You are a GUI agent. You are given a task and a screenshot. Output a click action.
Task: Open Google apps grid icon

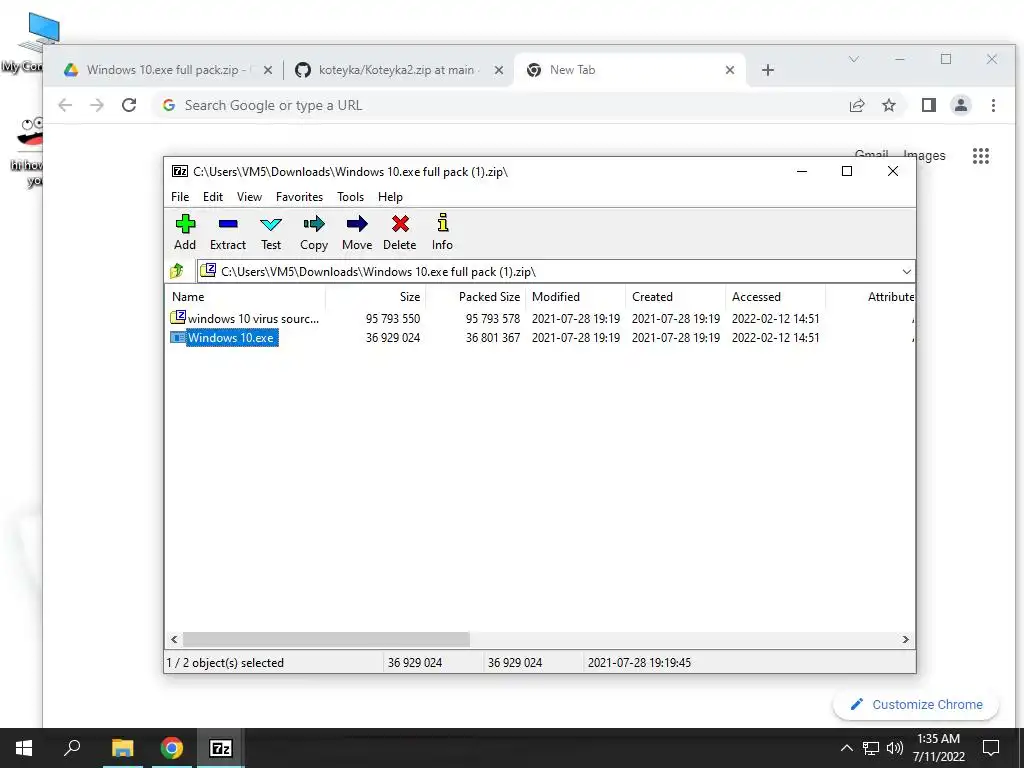[981, 155]
